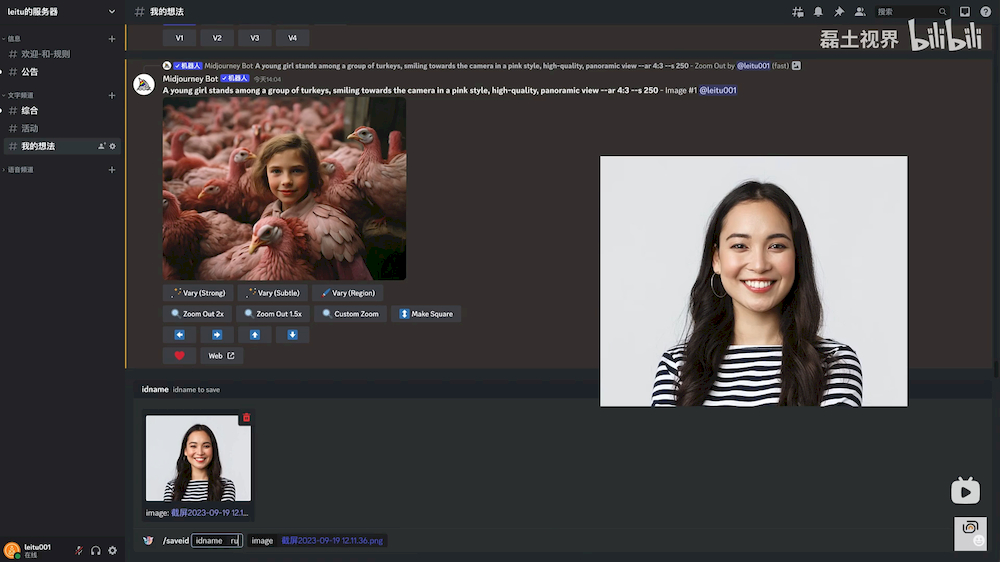Click V1 variation button
1000x562 pixels.
179,38
